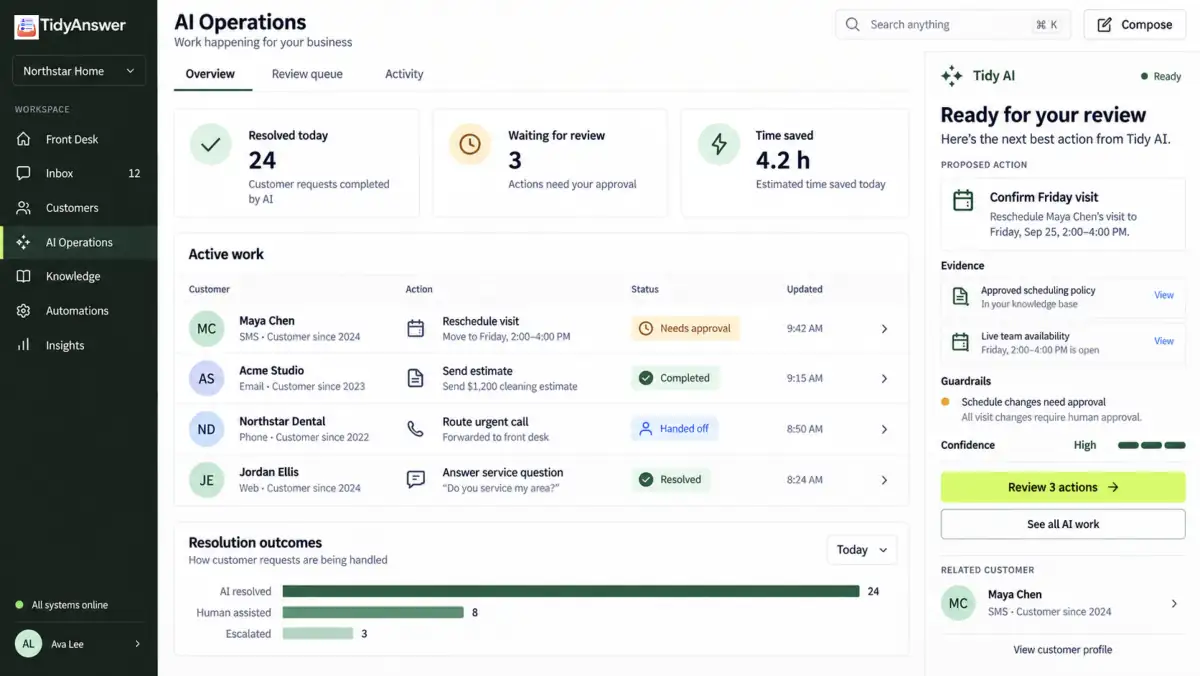View the Live team availability evidence

coord(1164,341)
